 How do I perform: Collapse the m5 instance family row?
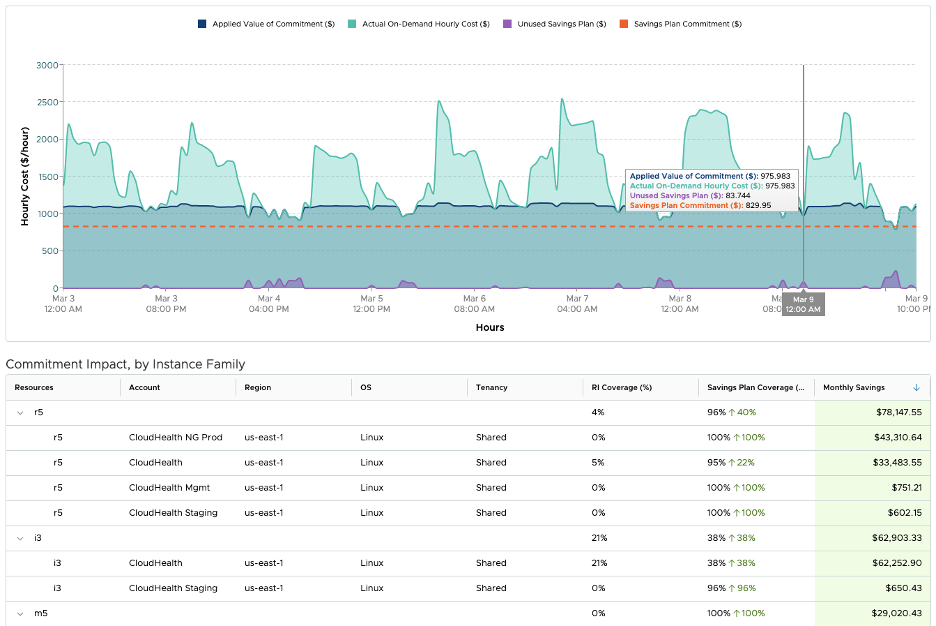20,613
